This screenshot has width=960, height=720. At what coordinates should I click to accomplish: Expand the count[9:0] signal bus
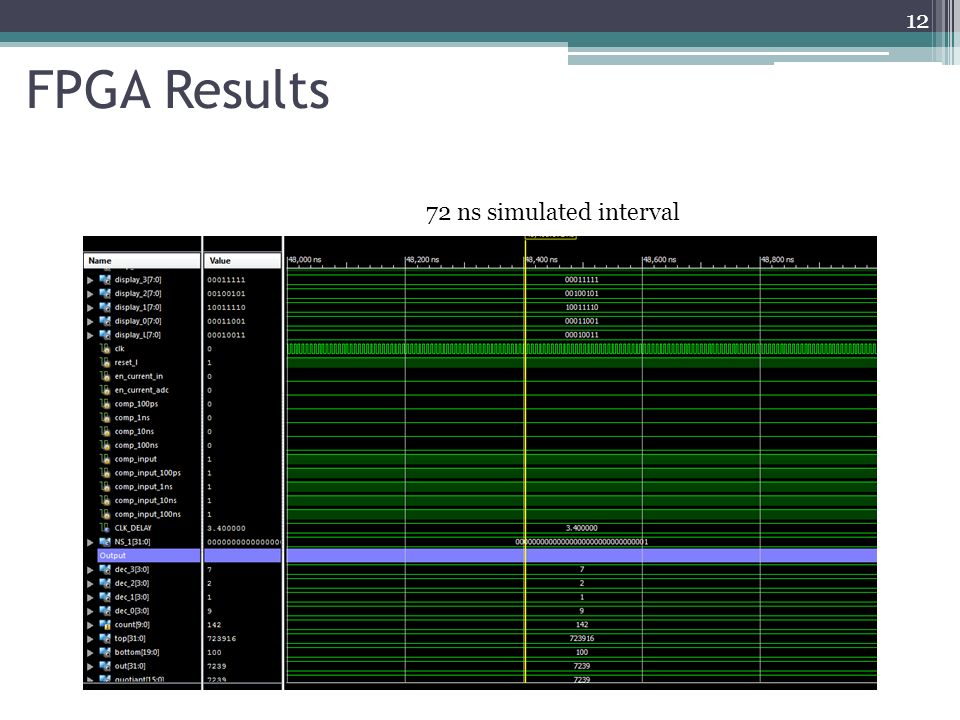tap(91, 625)
